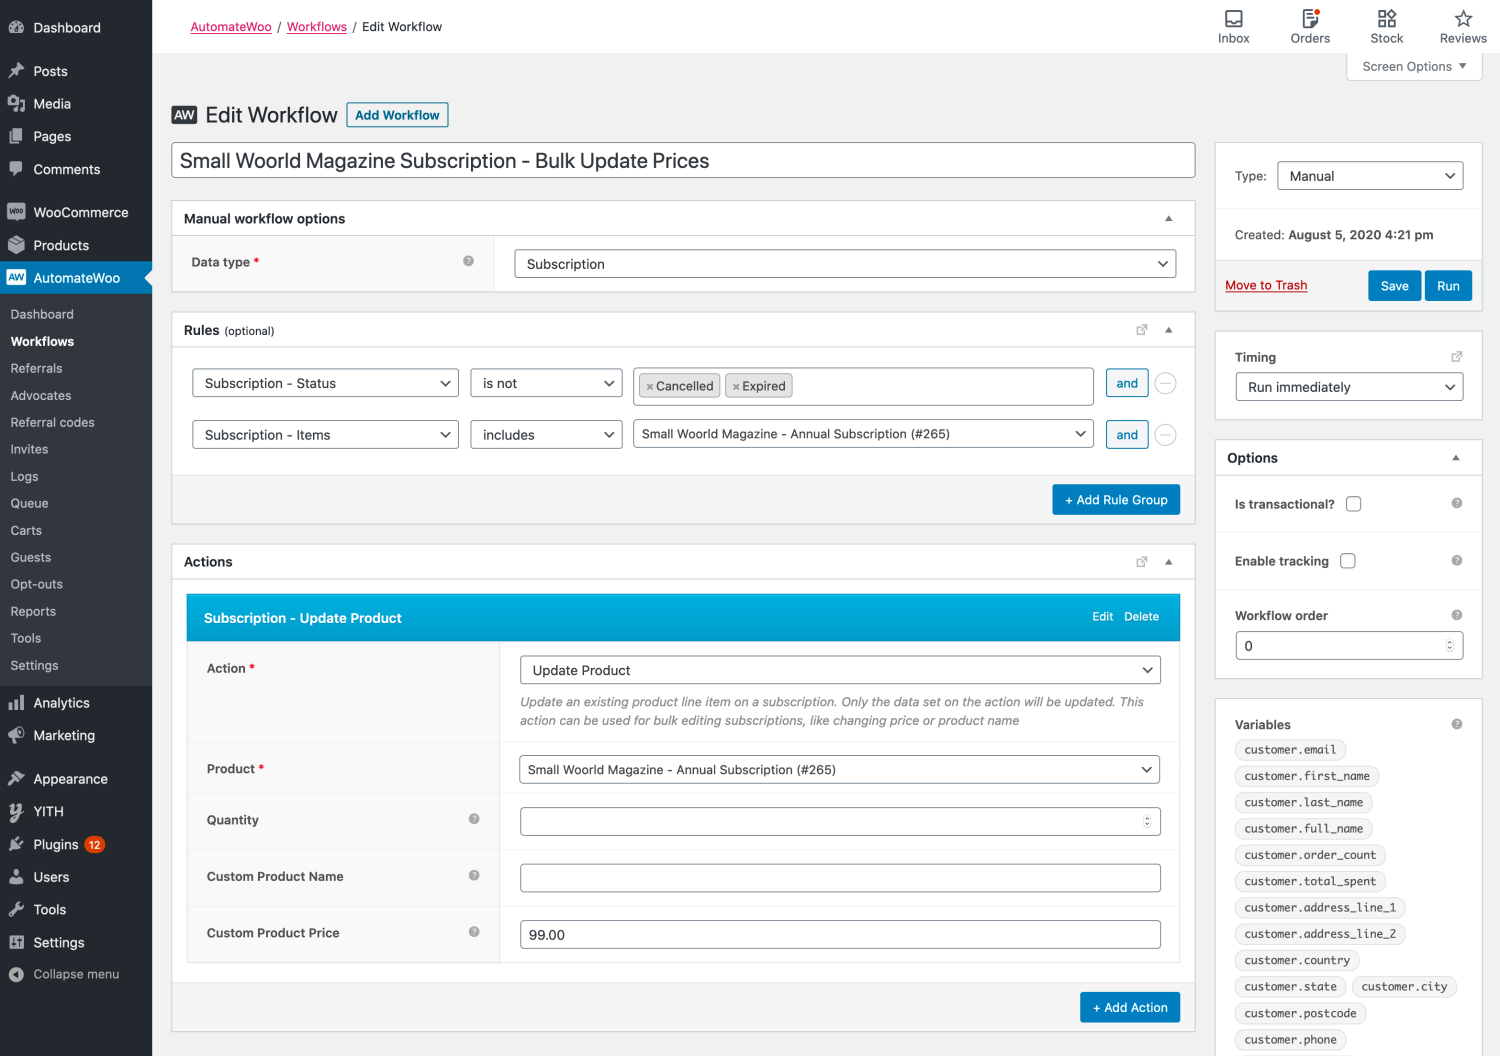
Task: Insert the customer.email variable chip
Action: pyautogui.click(x=1290, y=749)
